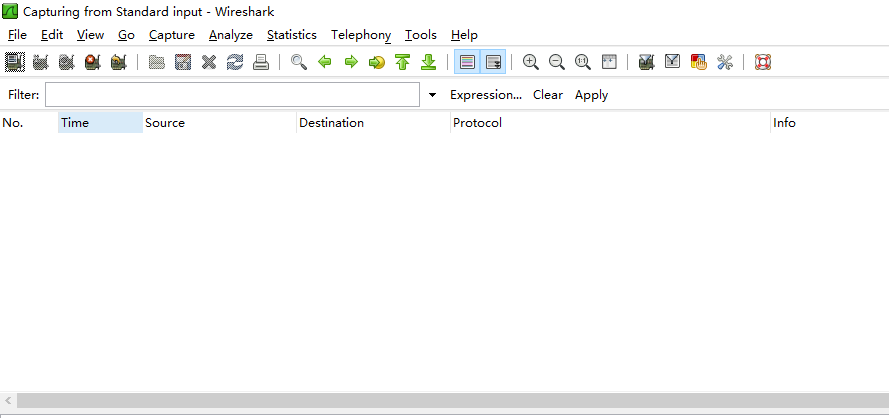The height and width of the screenshot is (418, 889).
Task: Print packets with printer icon
Action: pyautogui.click(x=261, y=62)
